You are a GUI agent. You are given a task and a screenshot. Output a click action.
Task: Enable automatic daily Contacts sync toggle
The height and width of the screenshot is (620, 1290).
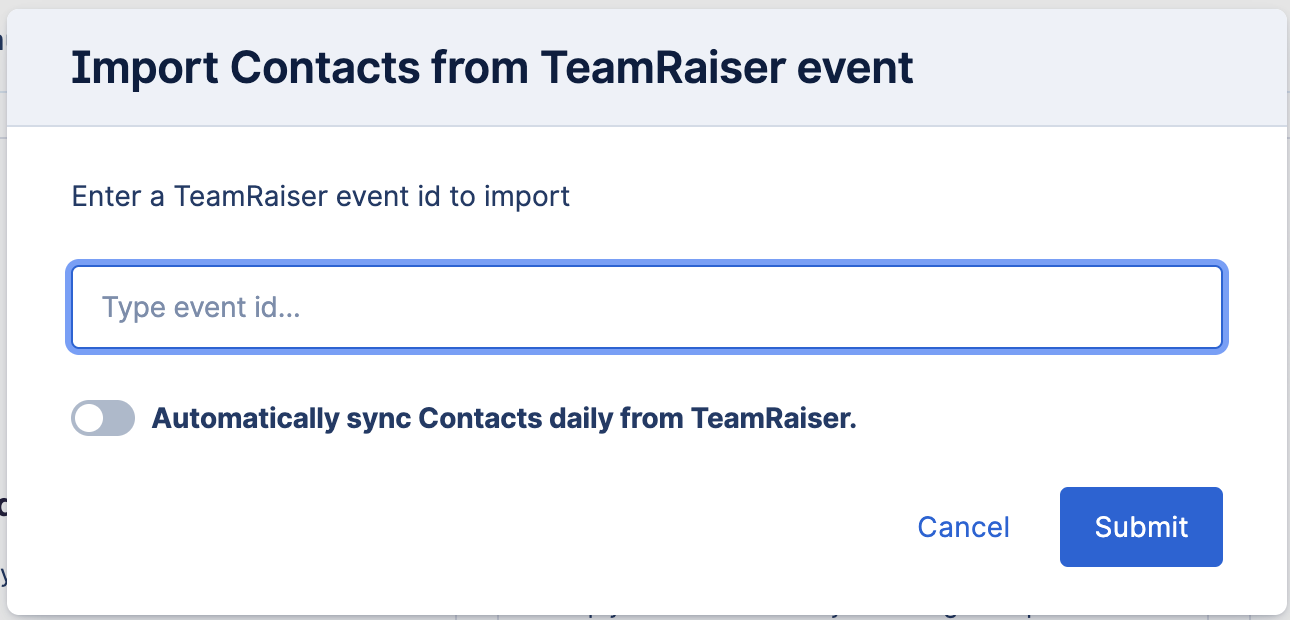coord(103,418)
